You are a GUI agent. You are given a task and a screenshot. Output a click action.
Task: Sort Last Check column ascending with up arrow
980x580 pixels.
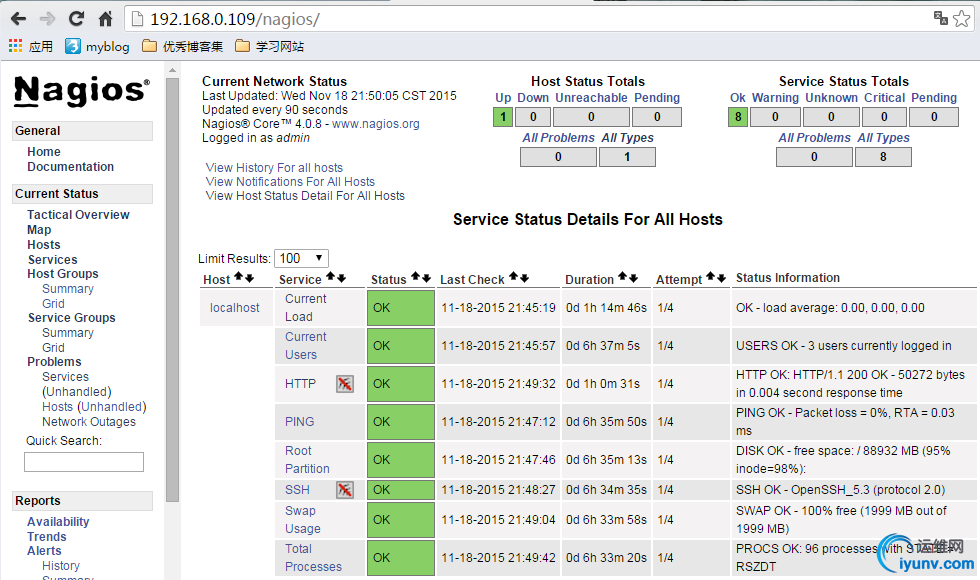[x=514, y=277]
